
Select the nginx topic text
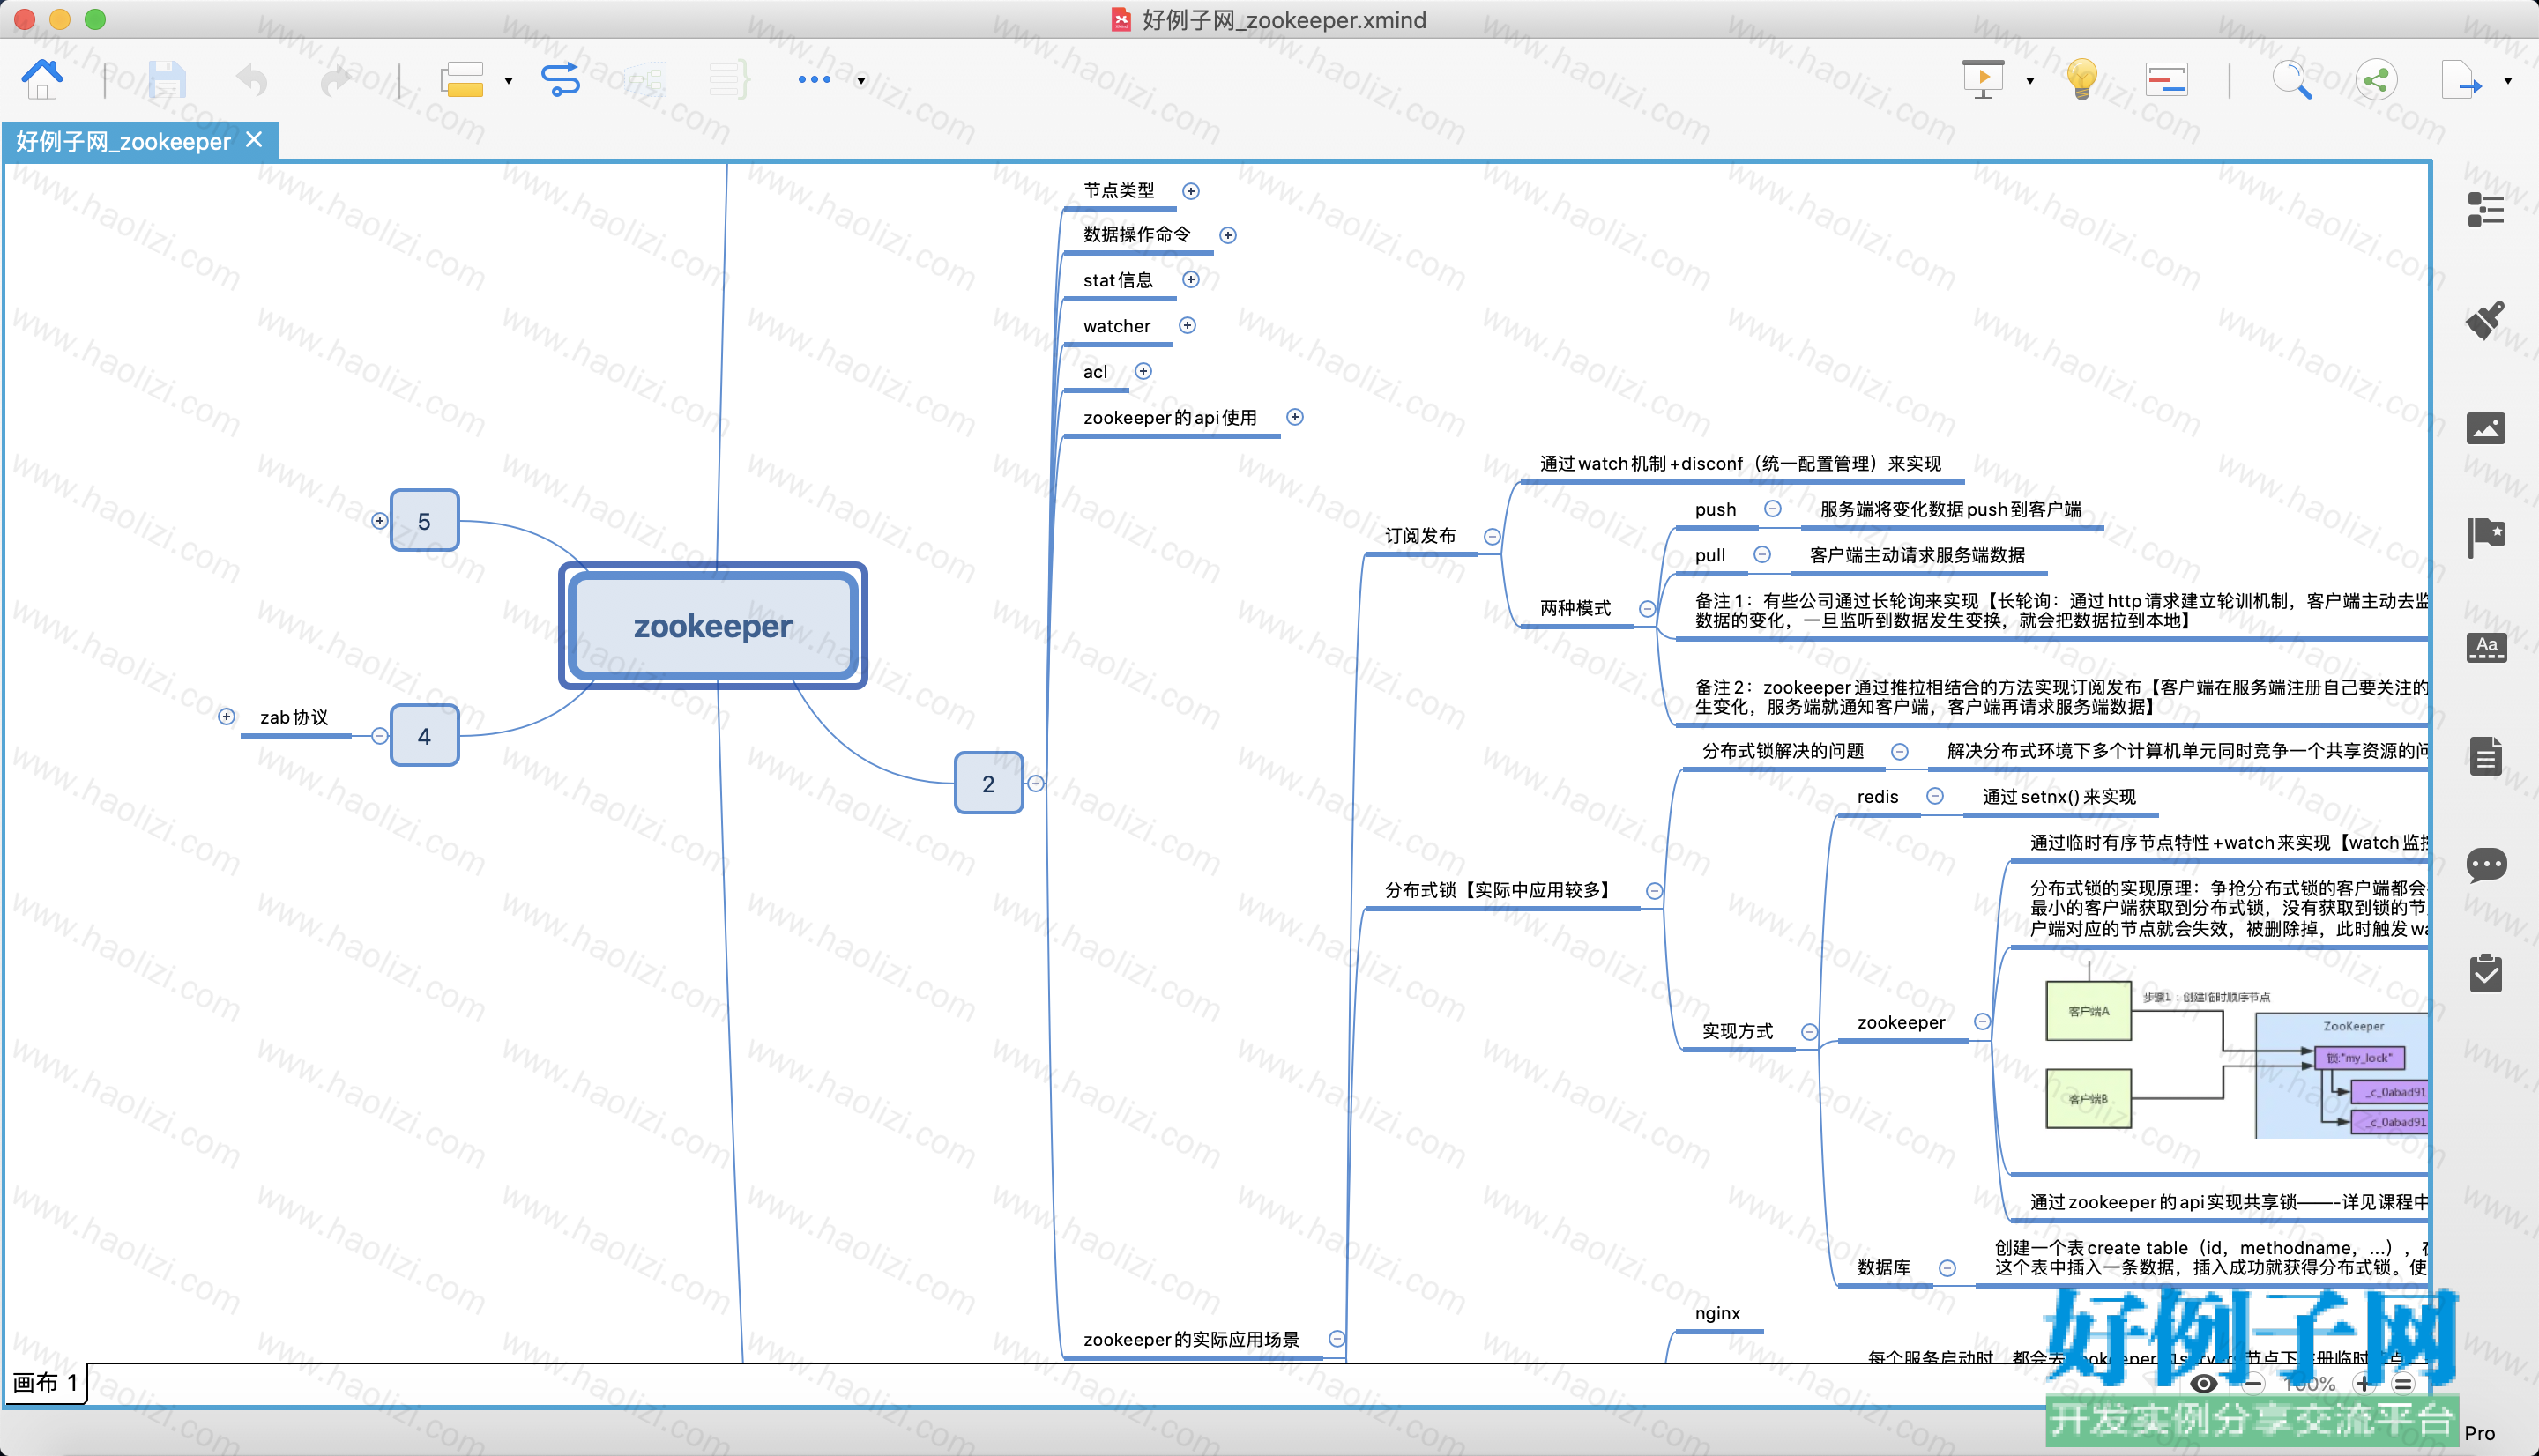click(1718, 1314)
